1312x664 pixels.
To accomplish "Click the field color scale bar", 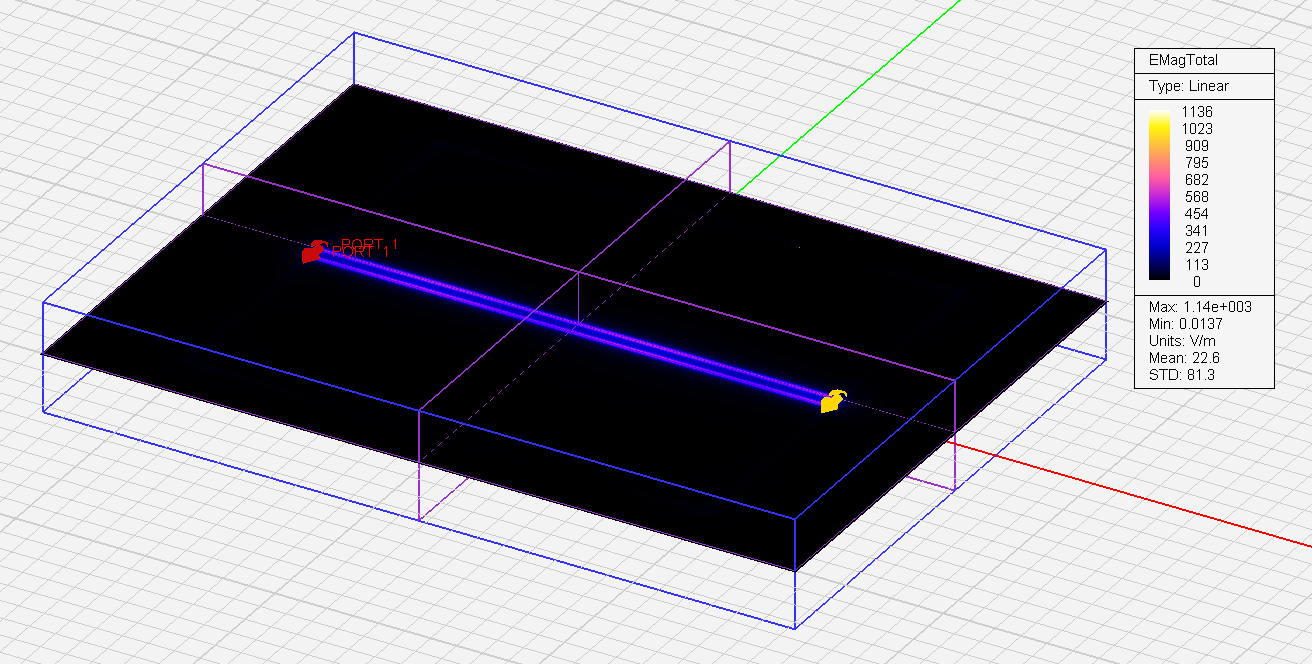I will pos(1161,197).
